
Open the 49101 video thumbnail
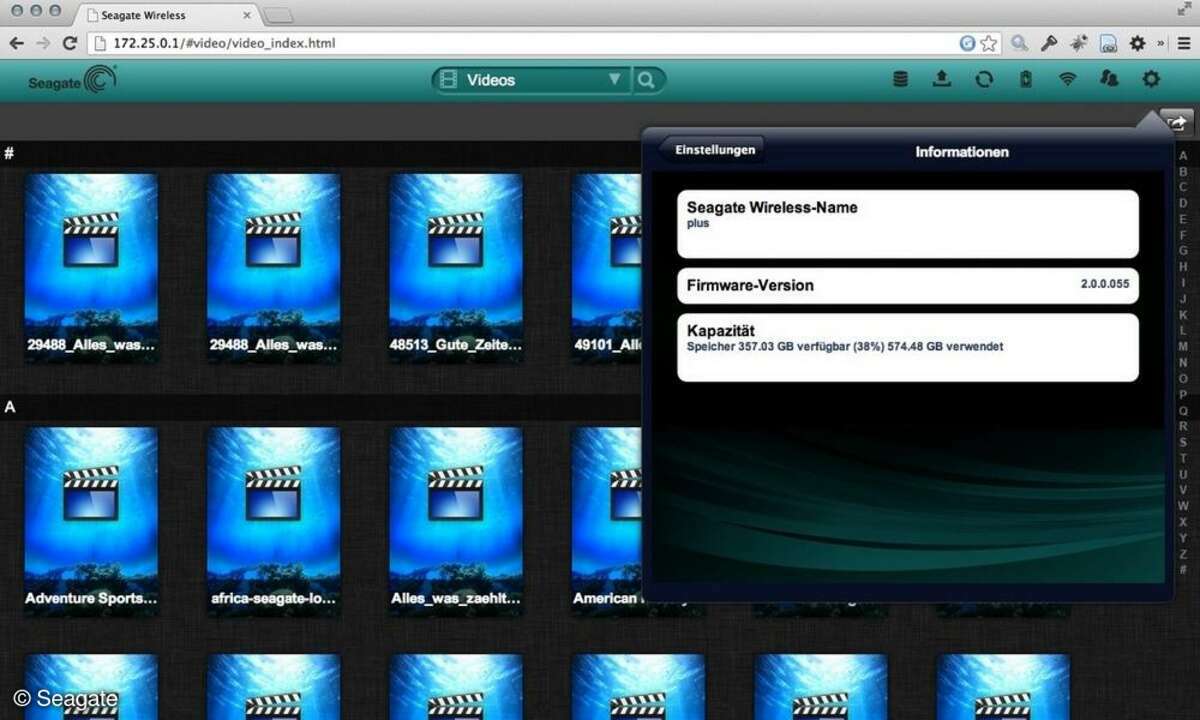tap(607, 268)
